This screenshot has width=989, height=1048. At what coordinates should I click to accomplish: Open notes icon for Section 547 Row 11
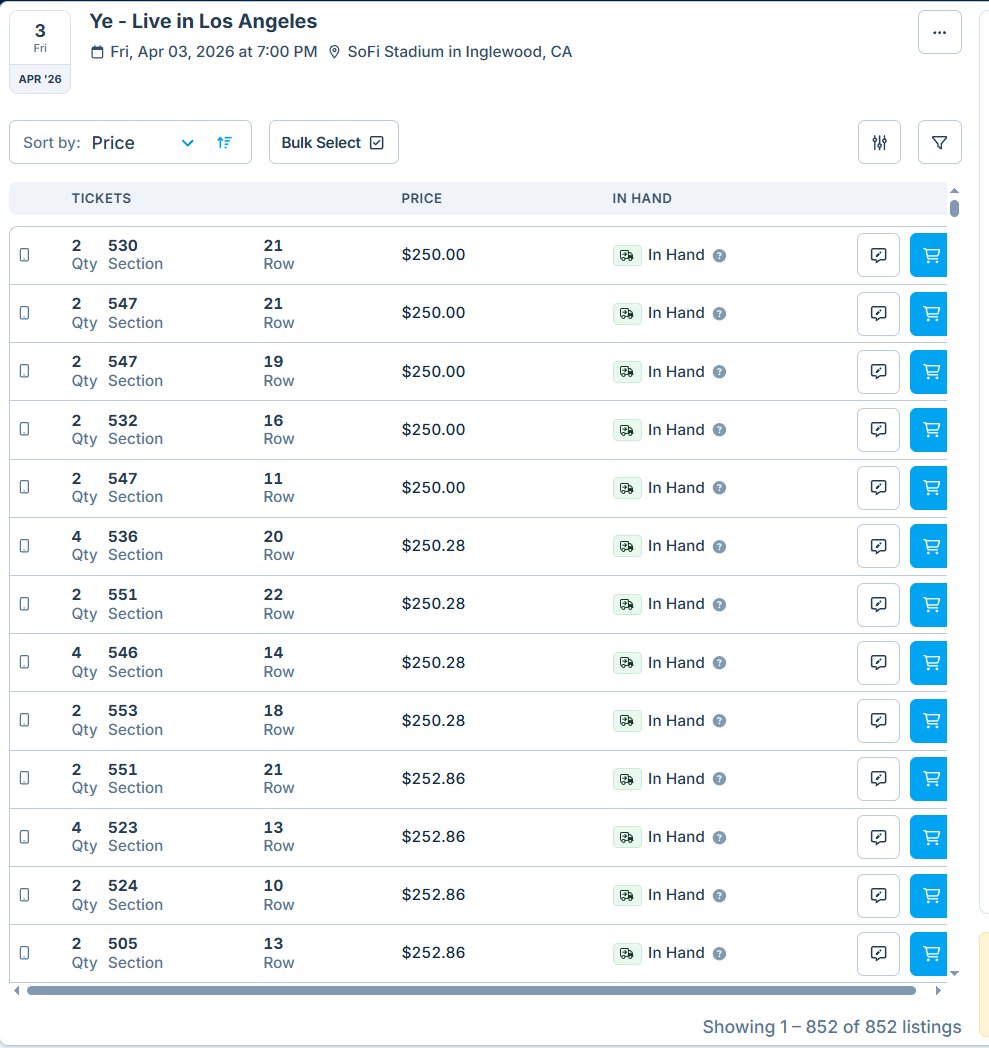click(878, 488)
